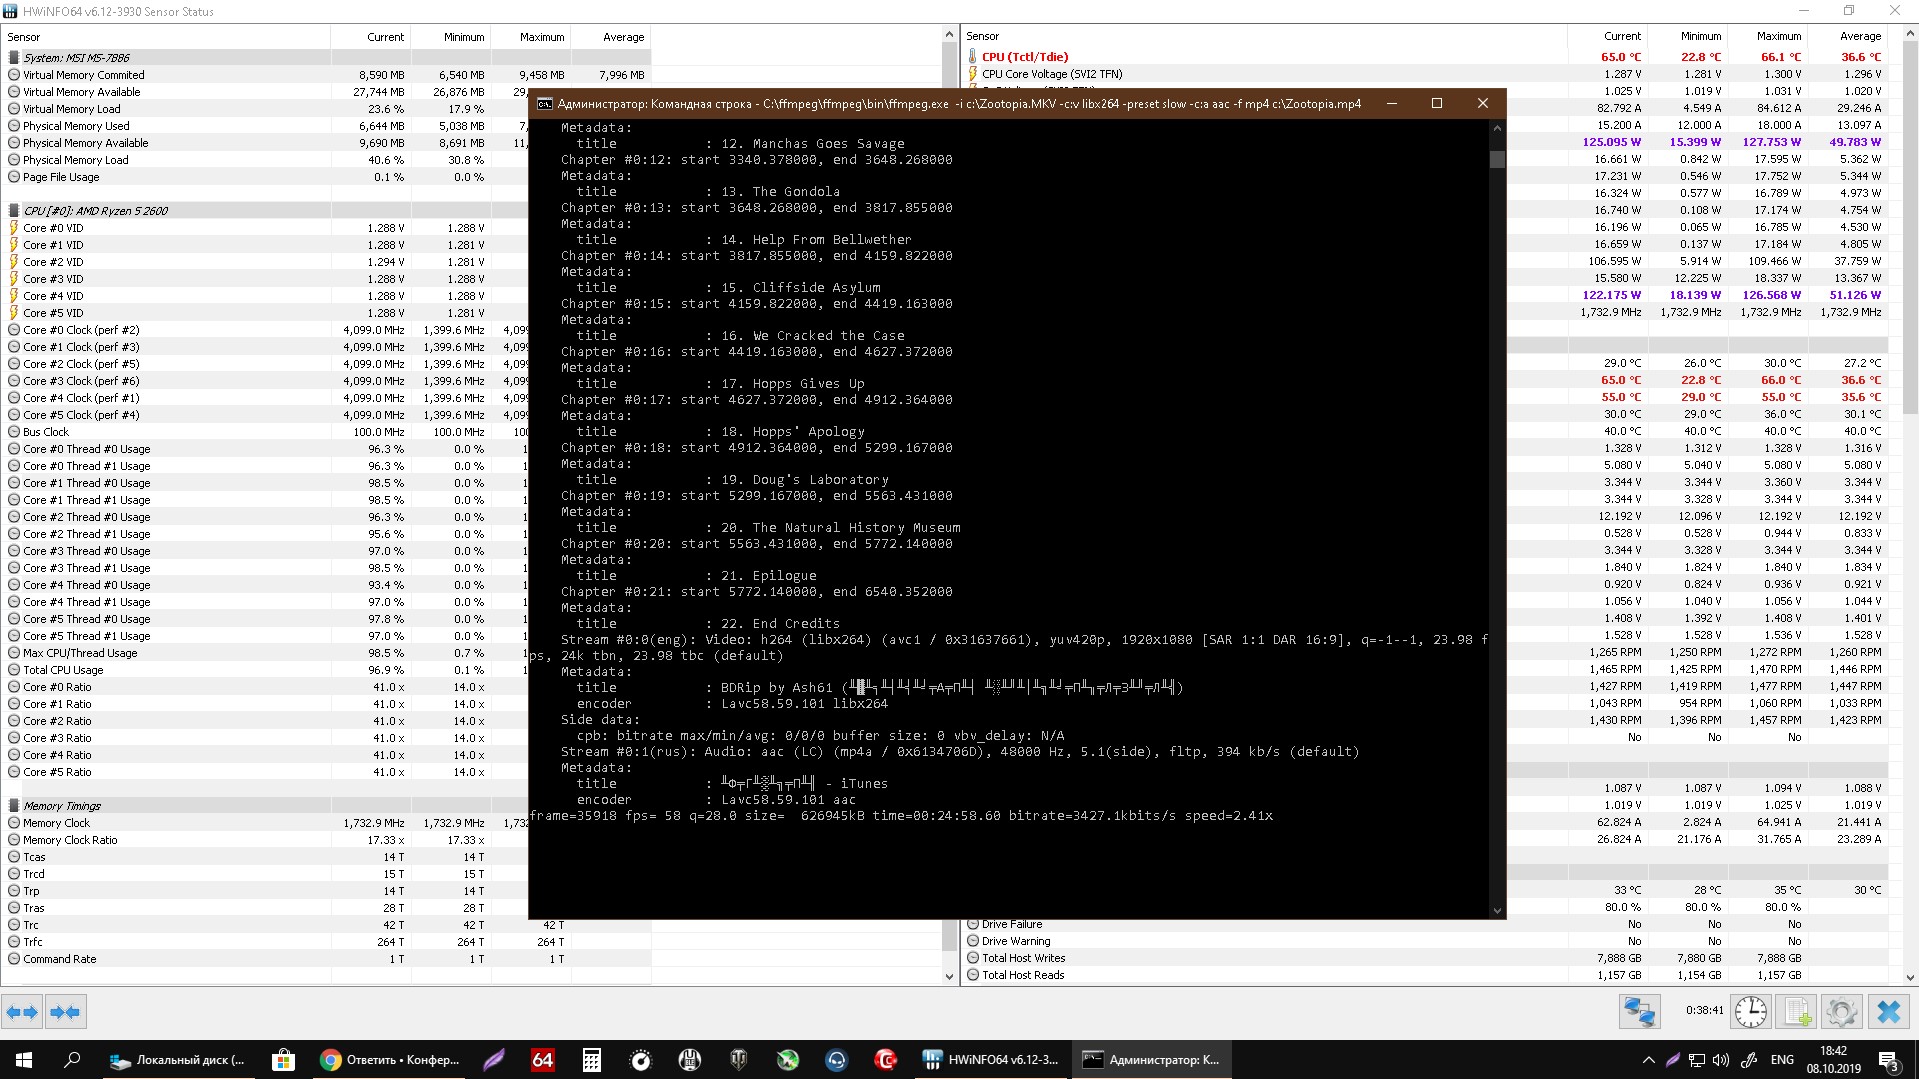Collapse the CPU [#0]: AMD Ryzen 5 2600 group
This screenshot has width=1919, height=1079.
point(14,211)
